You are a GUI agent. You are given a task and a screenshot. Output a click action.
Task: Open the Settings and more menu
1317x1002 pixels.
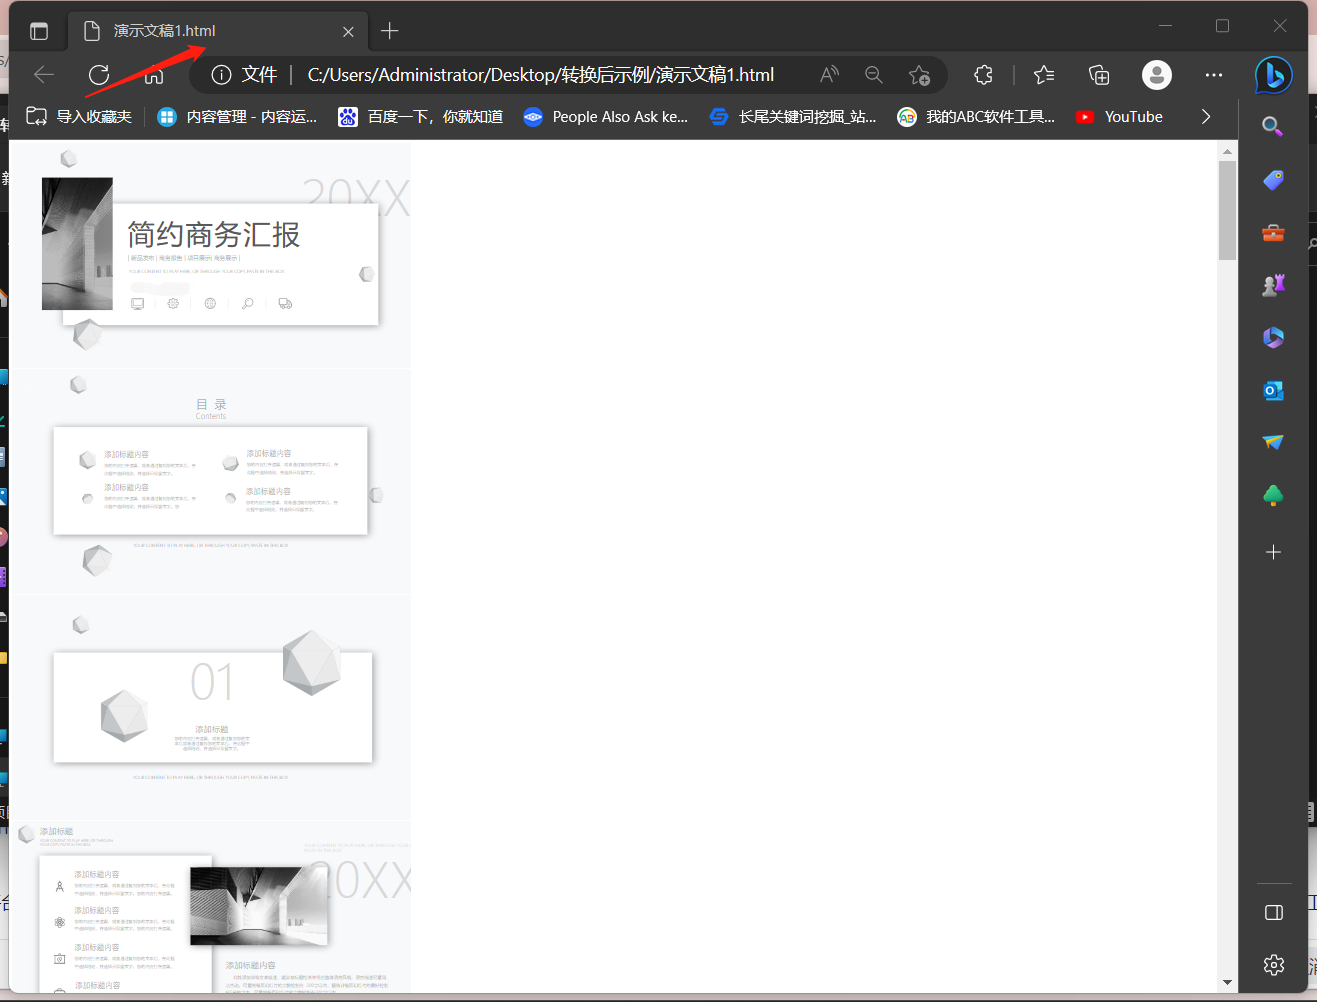tap(1213, 74)
